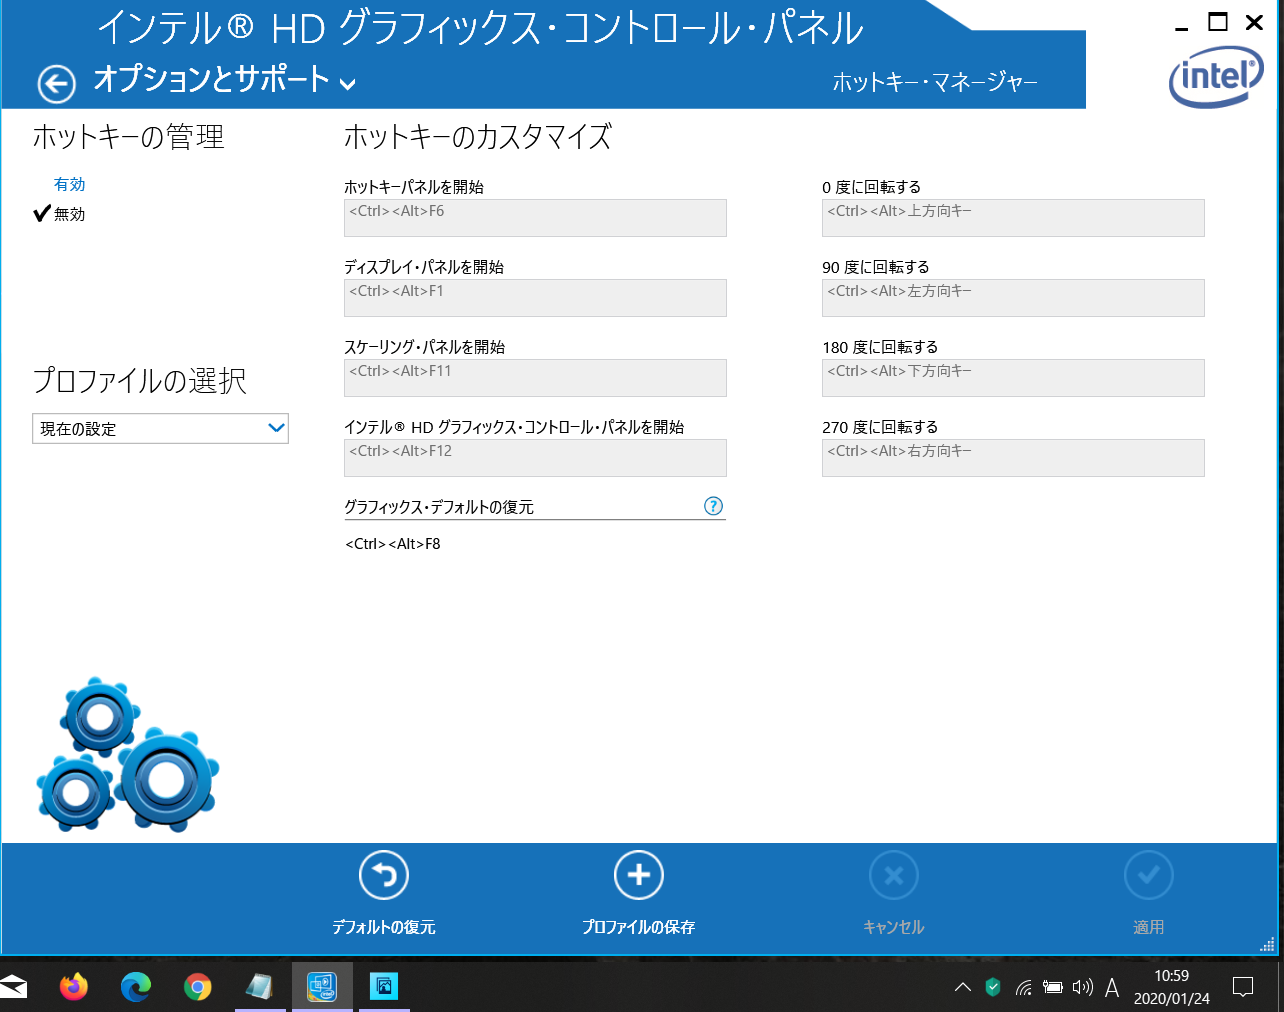Open Wi-Fi network tray icon
Image resolution: width=1284 pixels, height=1012 pixels.
(1024, 988)
